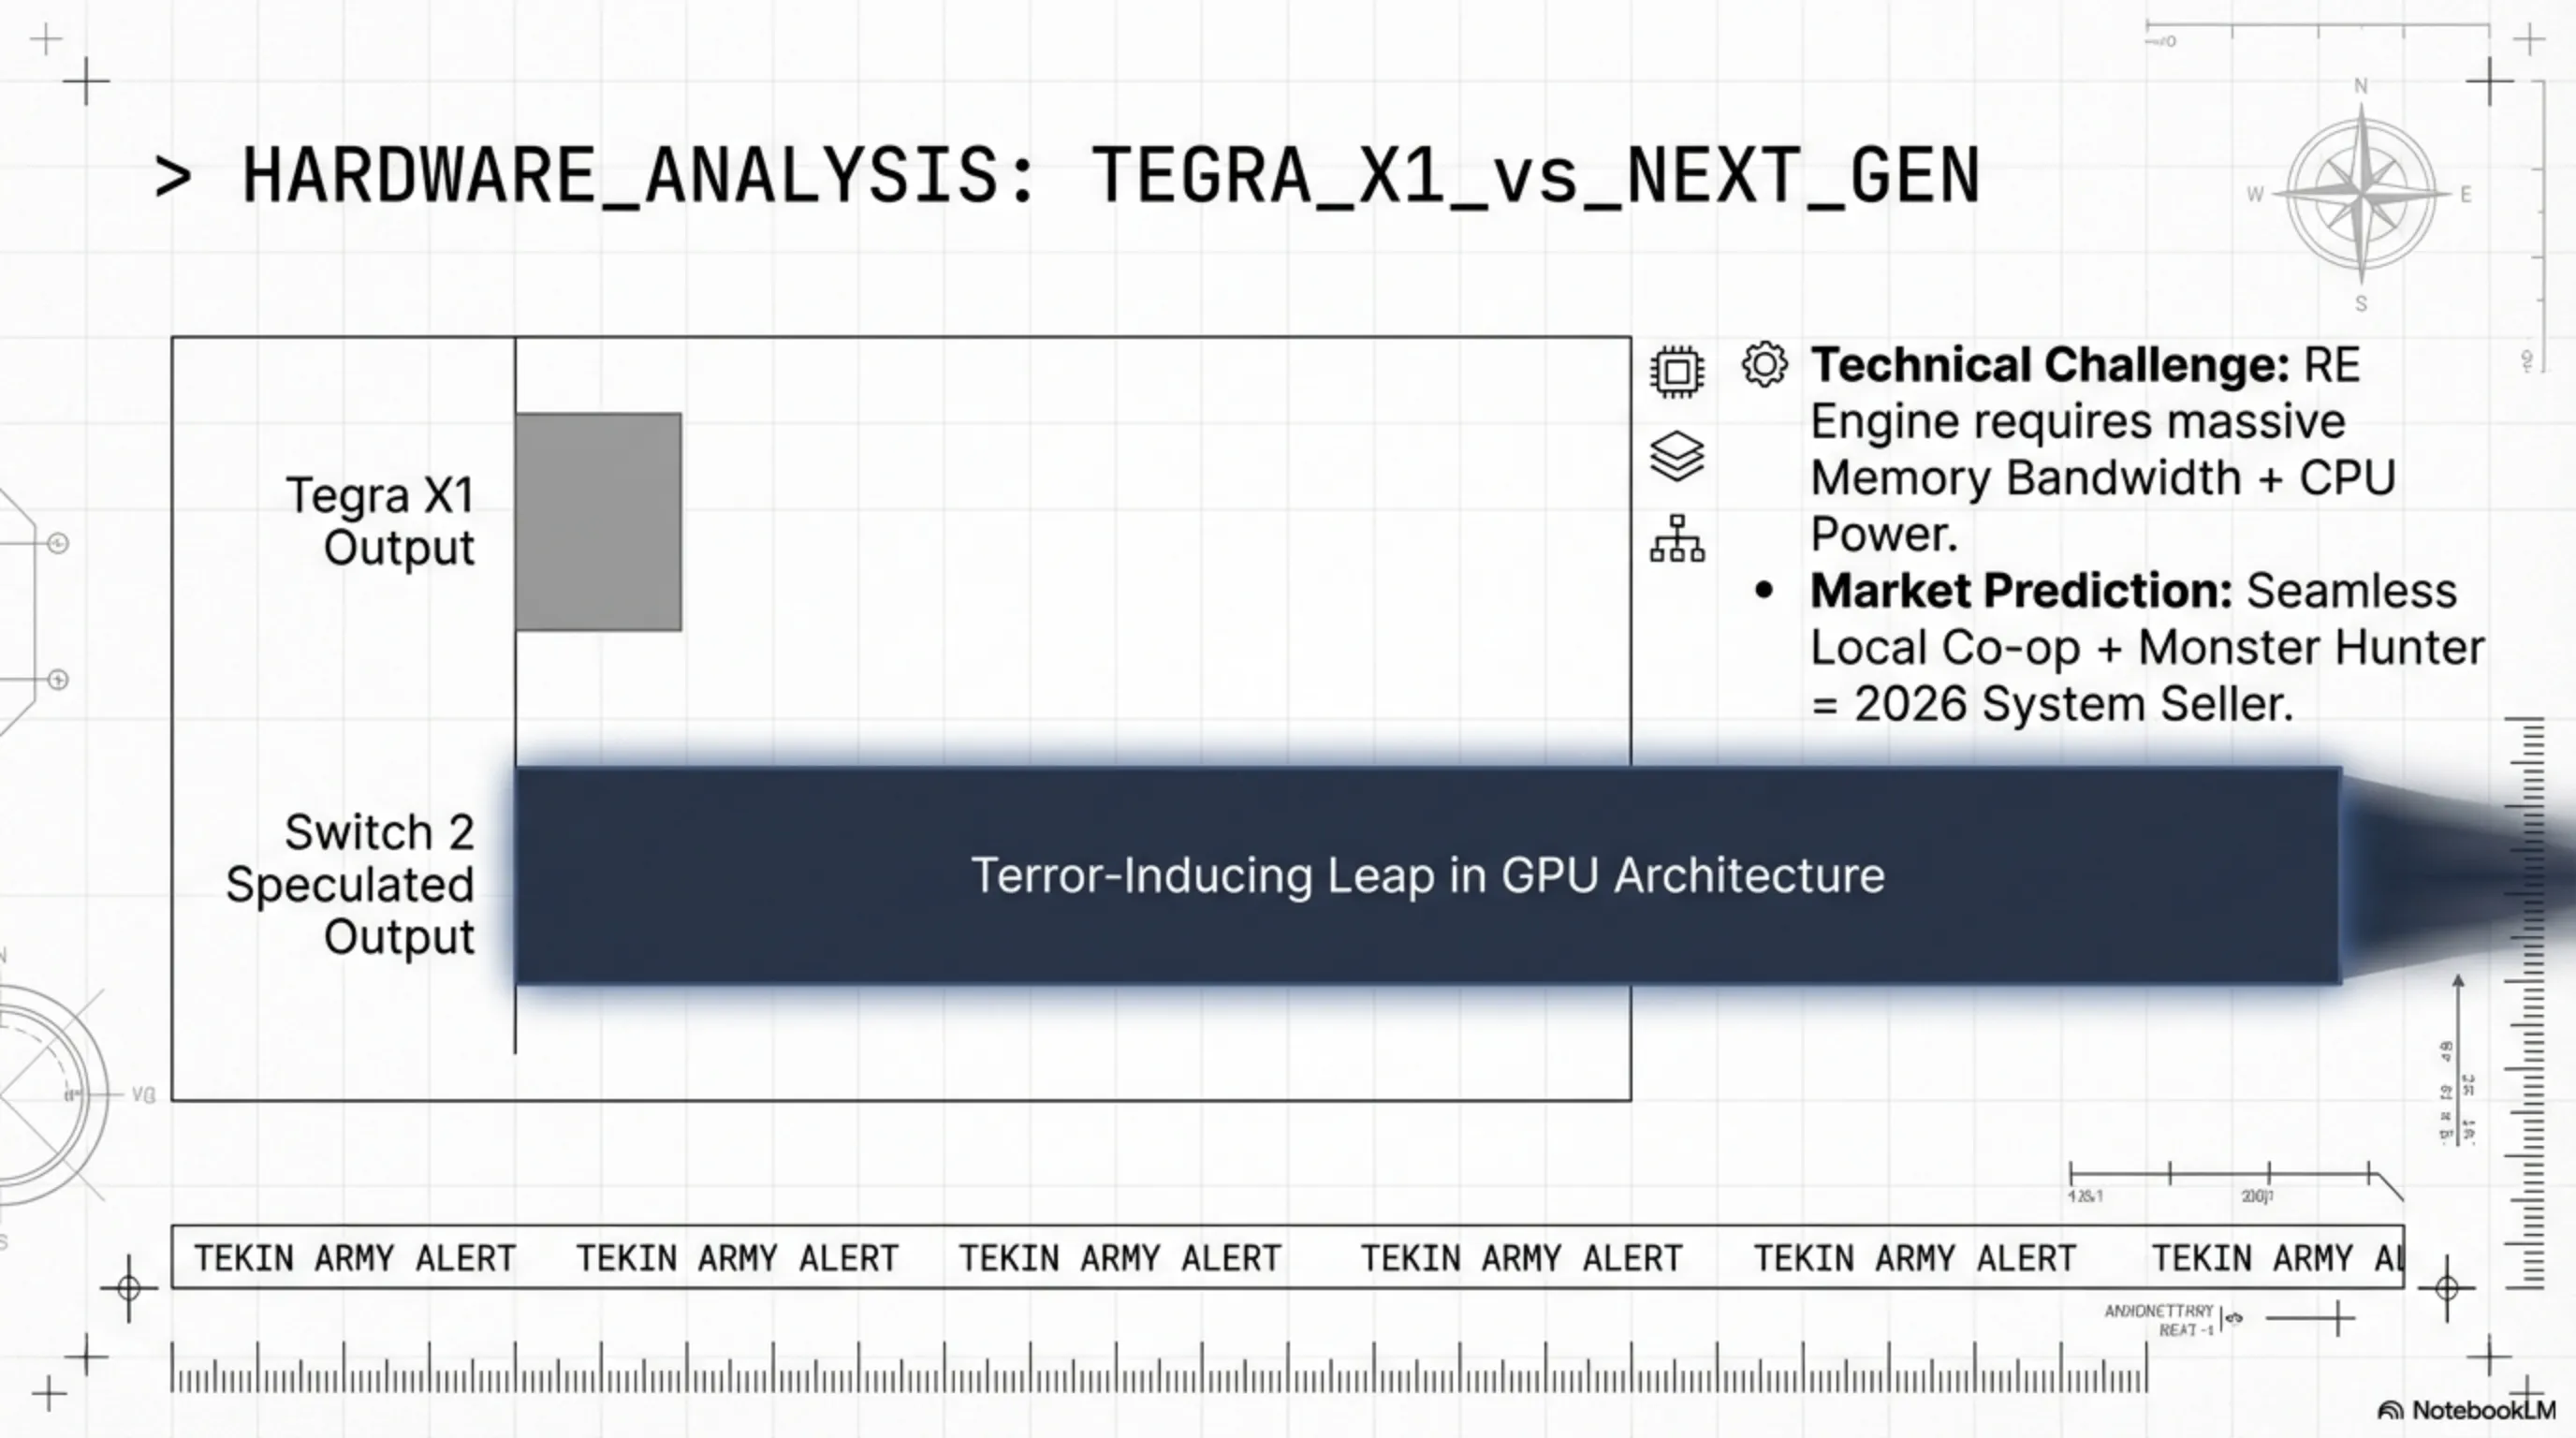Click the CPU chip icon
This screenshot has height=1438, width=2576.
click(x=1677, y=372)
